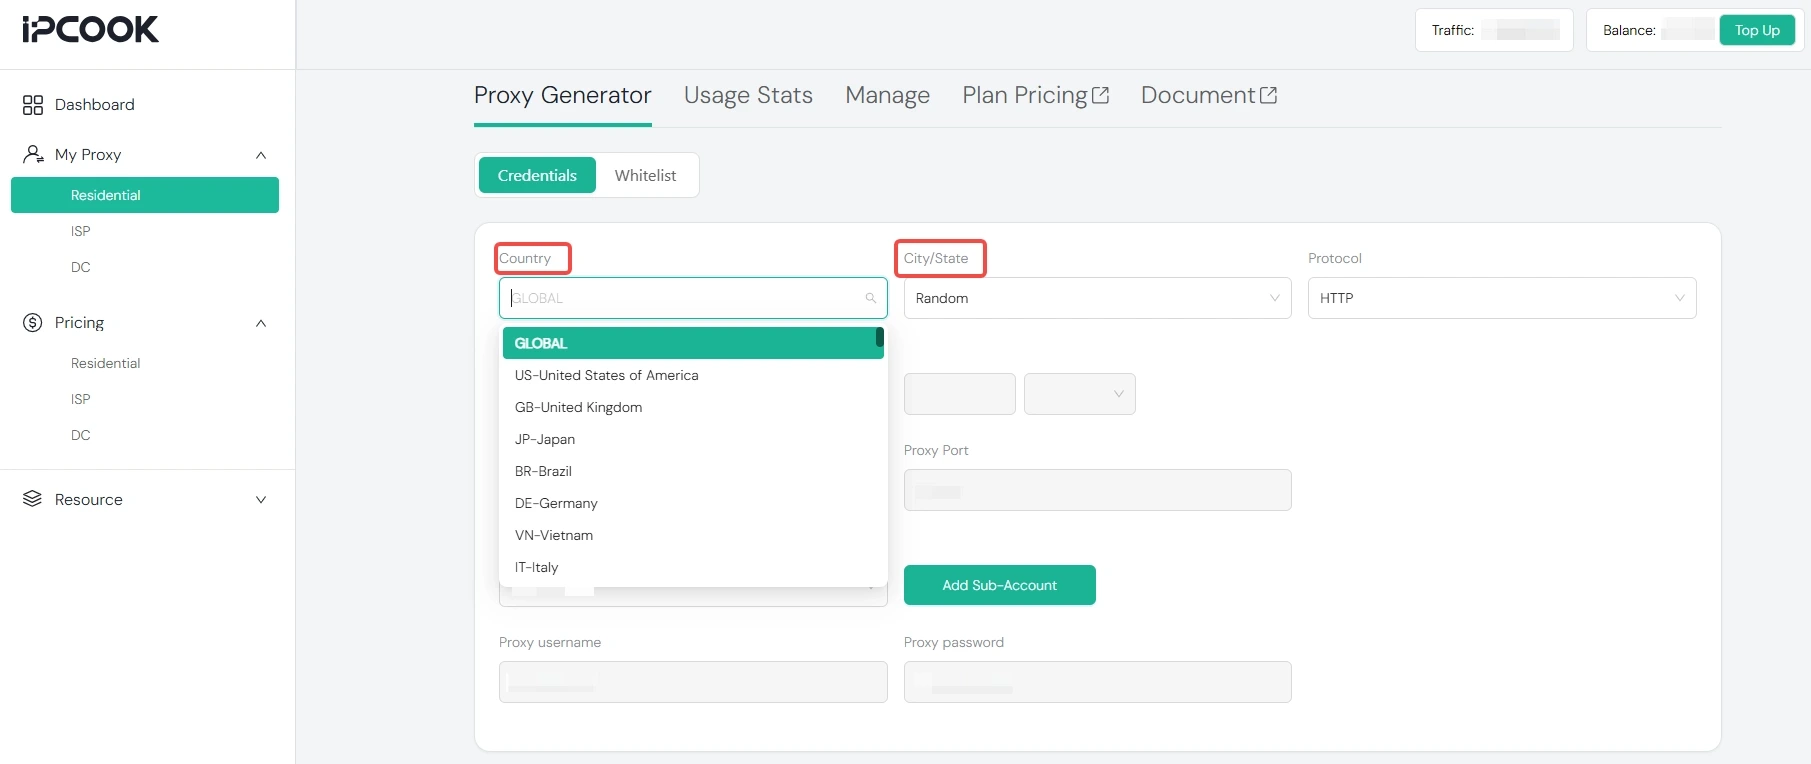Click the country list scrollbar thumb
Screen dimensions: 1811x764
(x=880, y=337)
